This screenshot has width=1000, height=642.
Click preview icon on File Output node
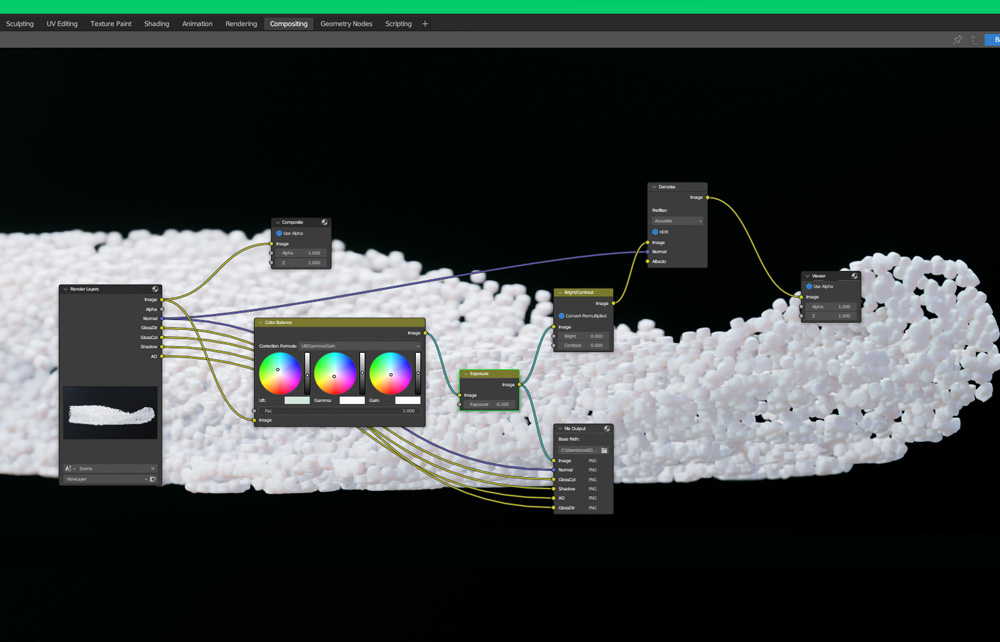[606, 428]
